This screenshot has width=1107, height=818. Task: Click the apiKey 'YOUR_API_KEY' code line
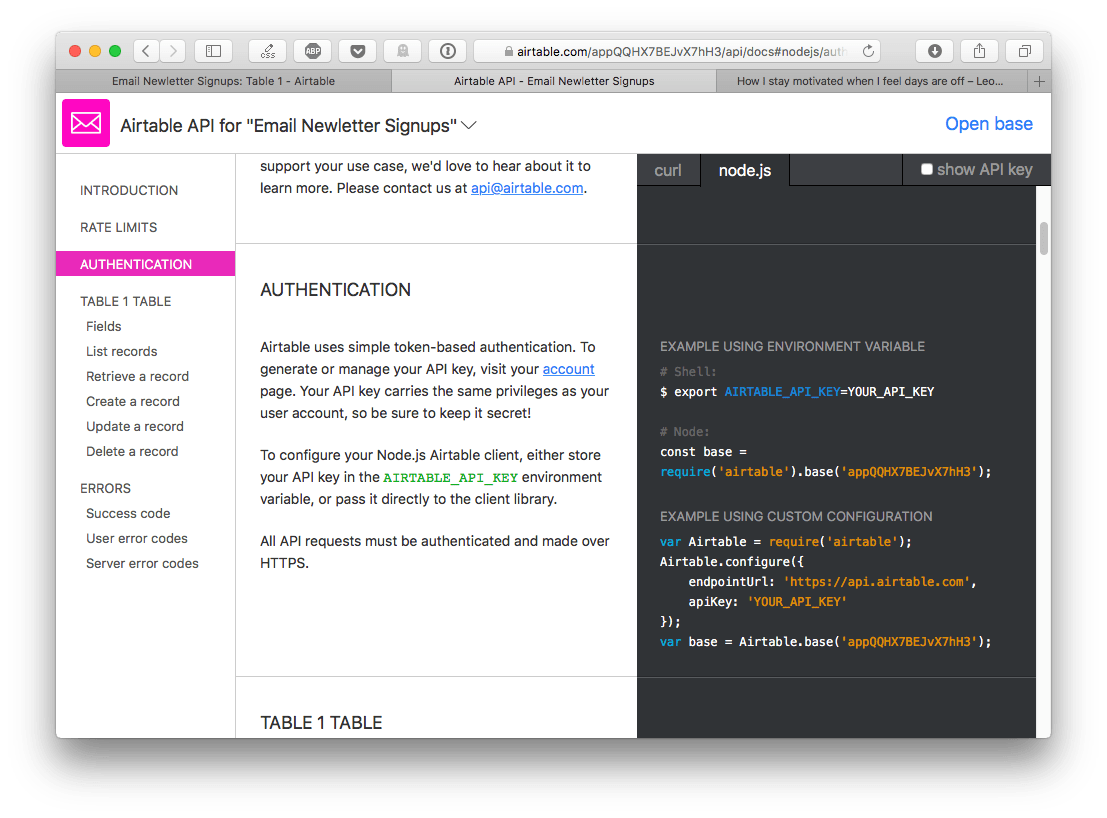pos(767,602)
